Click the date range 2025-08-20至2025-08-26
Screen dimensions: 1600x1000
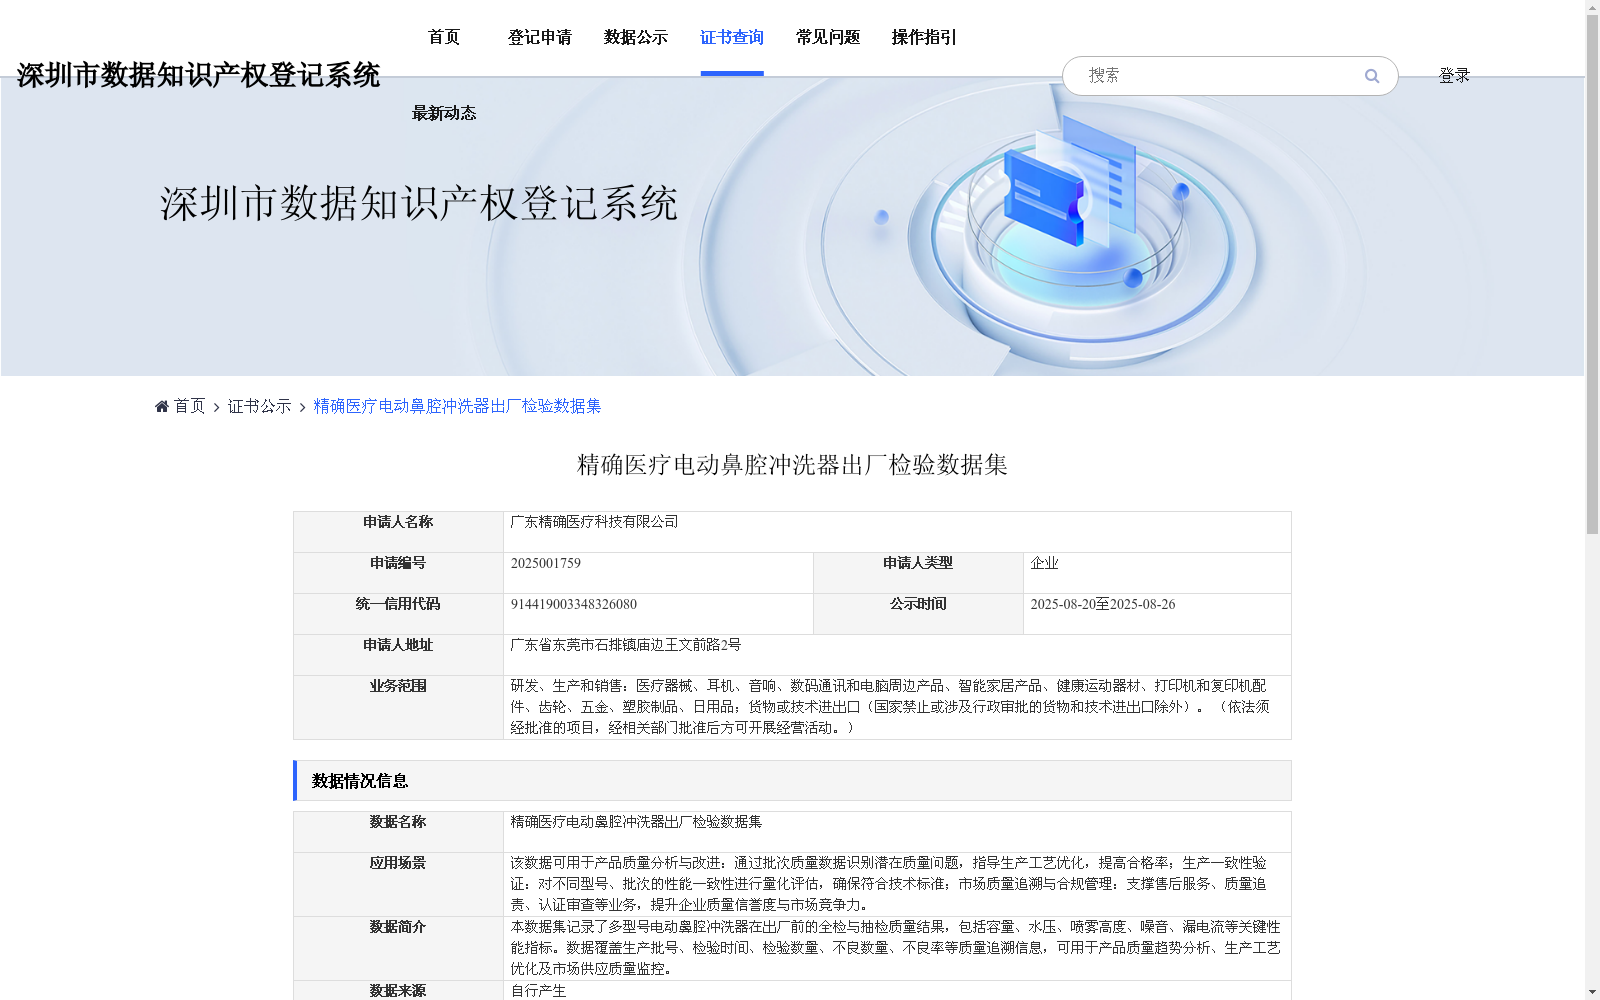(x=1103, y=604)
